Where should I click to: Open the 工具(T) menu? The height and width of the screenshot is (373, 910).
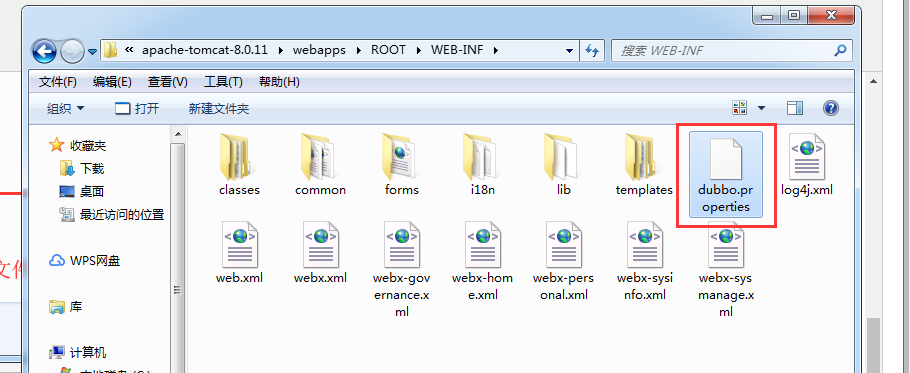pyautogui.click(x=223, y=82)
